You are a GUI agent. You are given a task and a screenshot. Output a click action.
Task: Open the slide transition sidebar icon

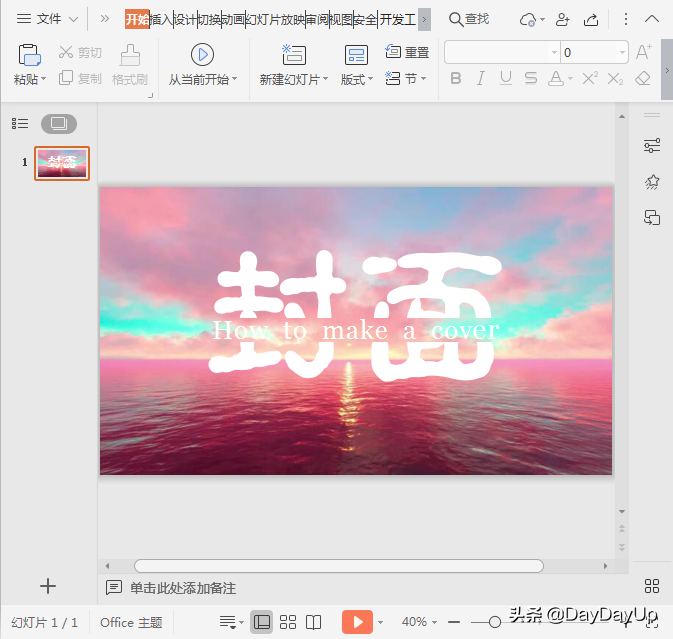tap(652, 218)
